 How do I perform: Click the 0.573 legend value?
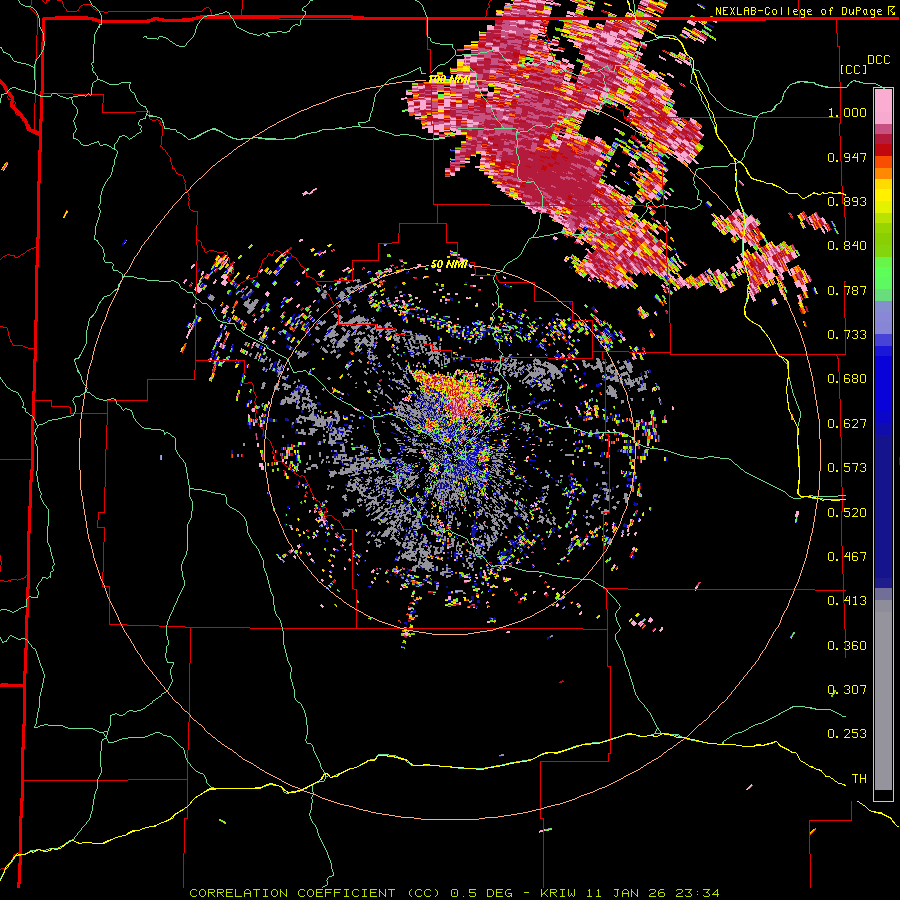click(x=847, y=468)
